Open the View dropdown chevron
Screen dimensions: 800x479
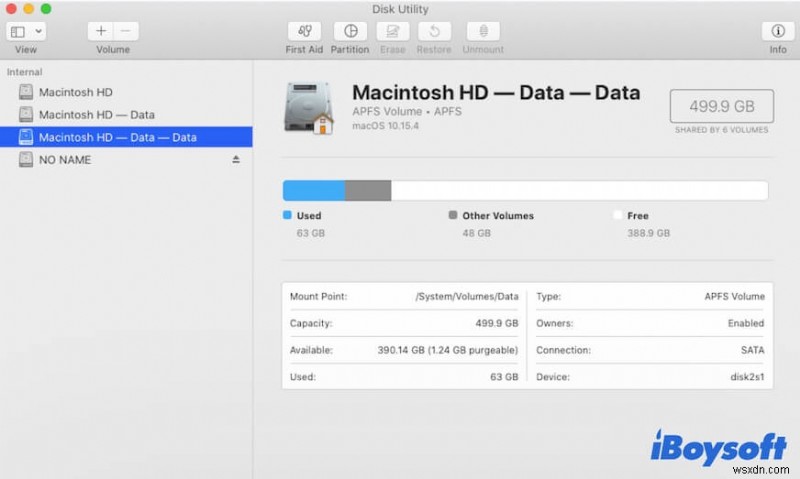[38, 32]
